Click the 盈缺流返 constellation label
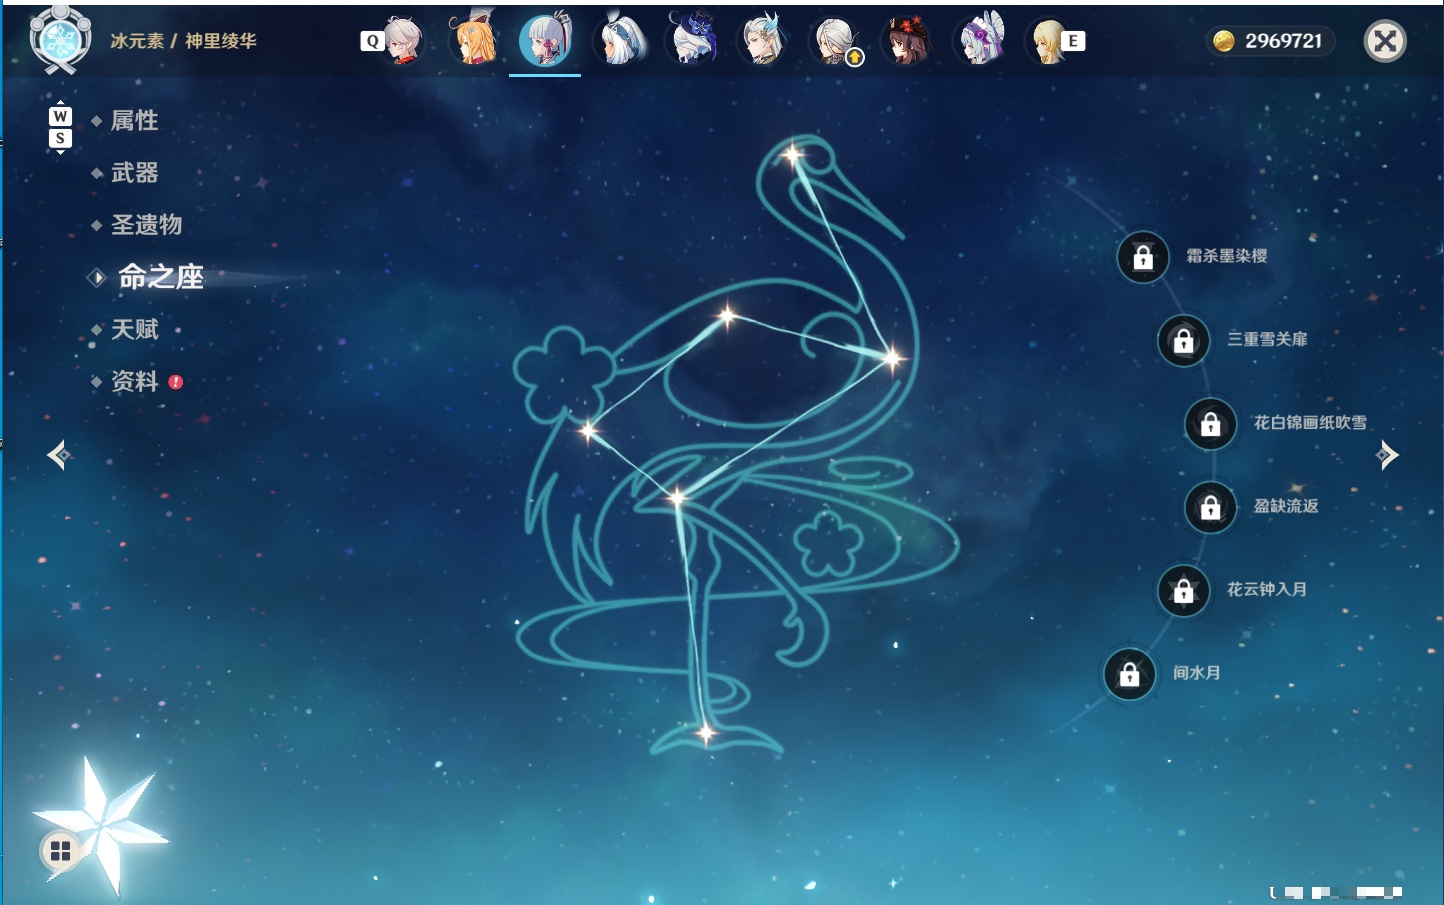1444x905 pixels. tap(1286, 506)
